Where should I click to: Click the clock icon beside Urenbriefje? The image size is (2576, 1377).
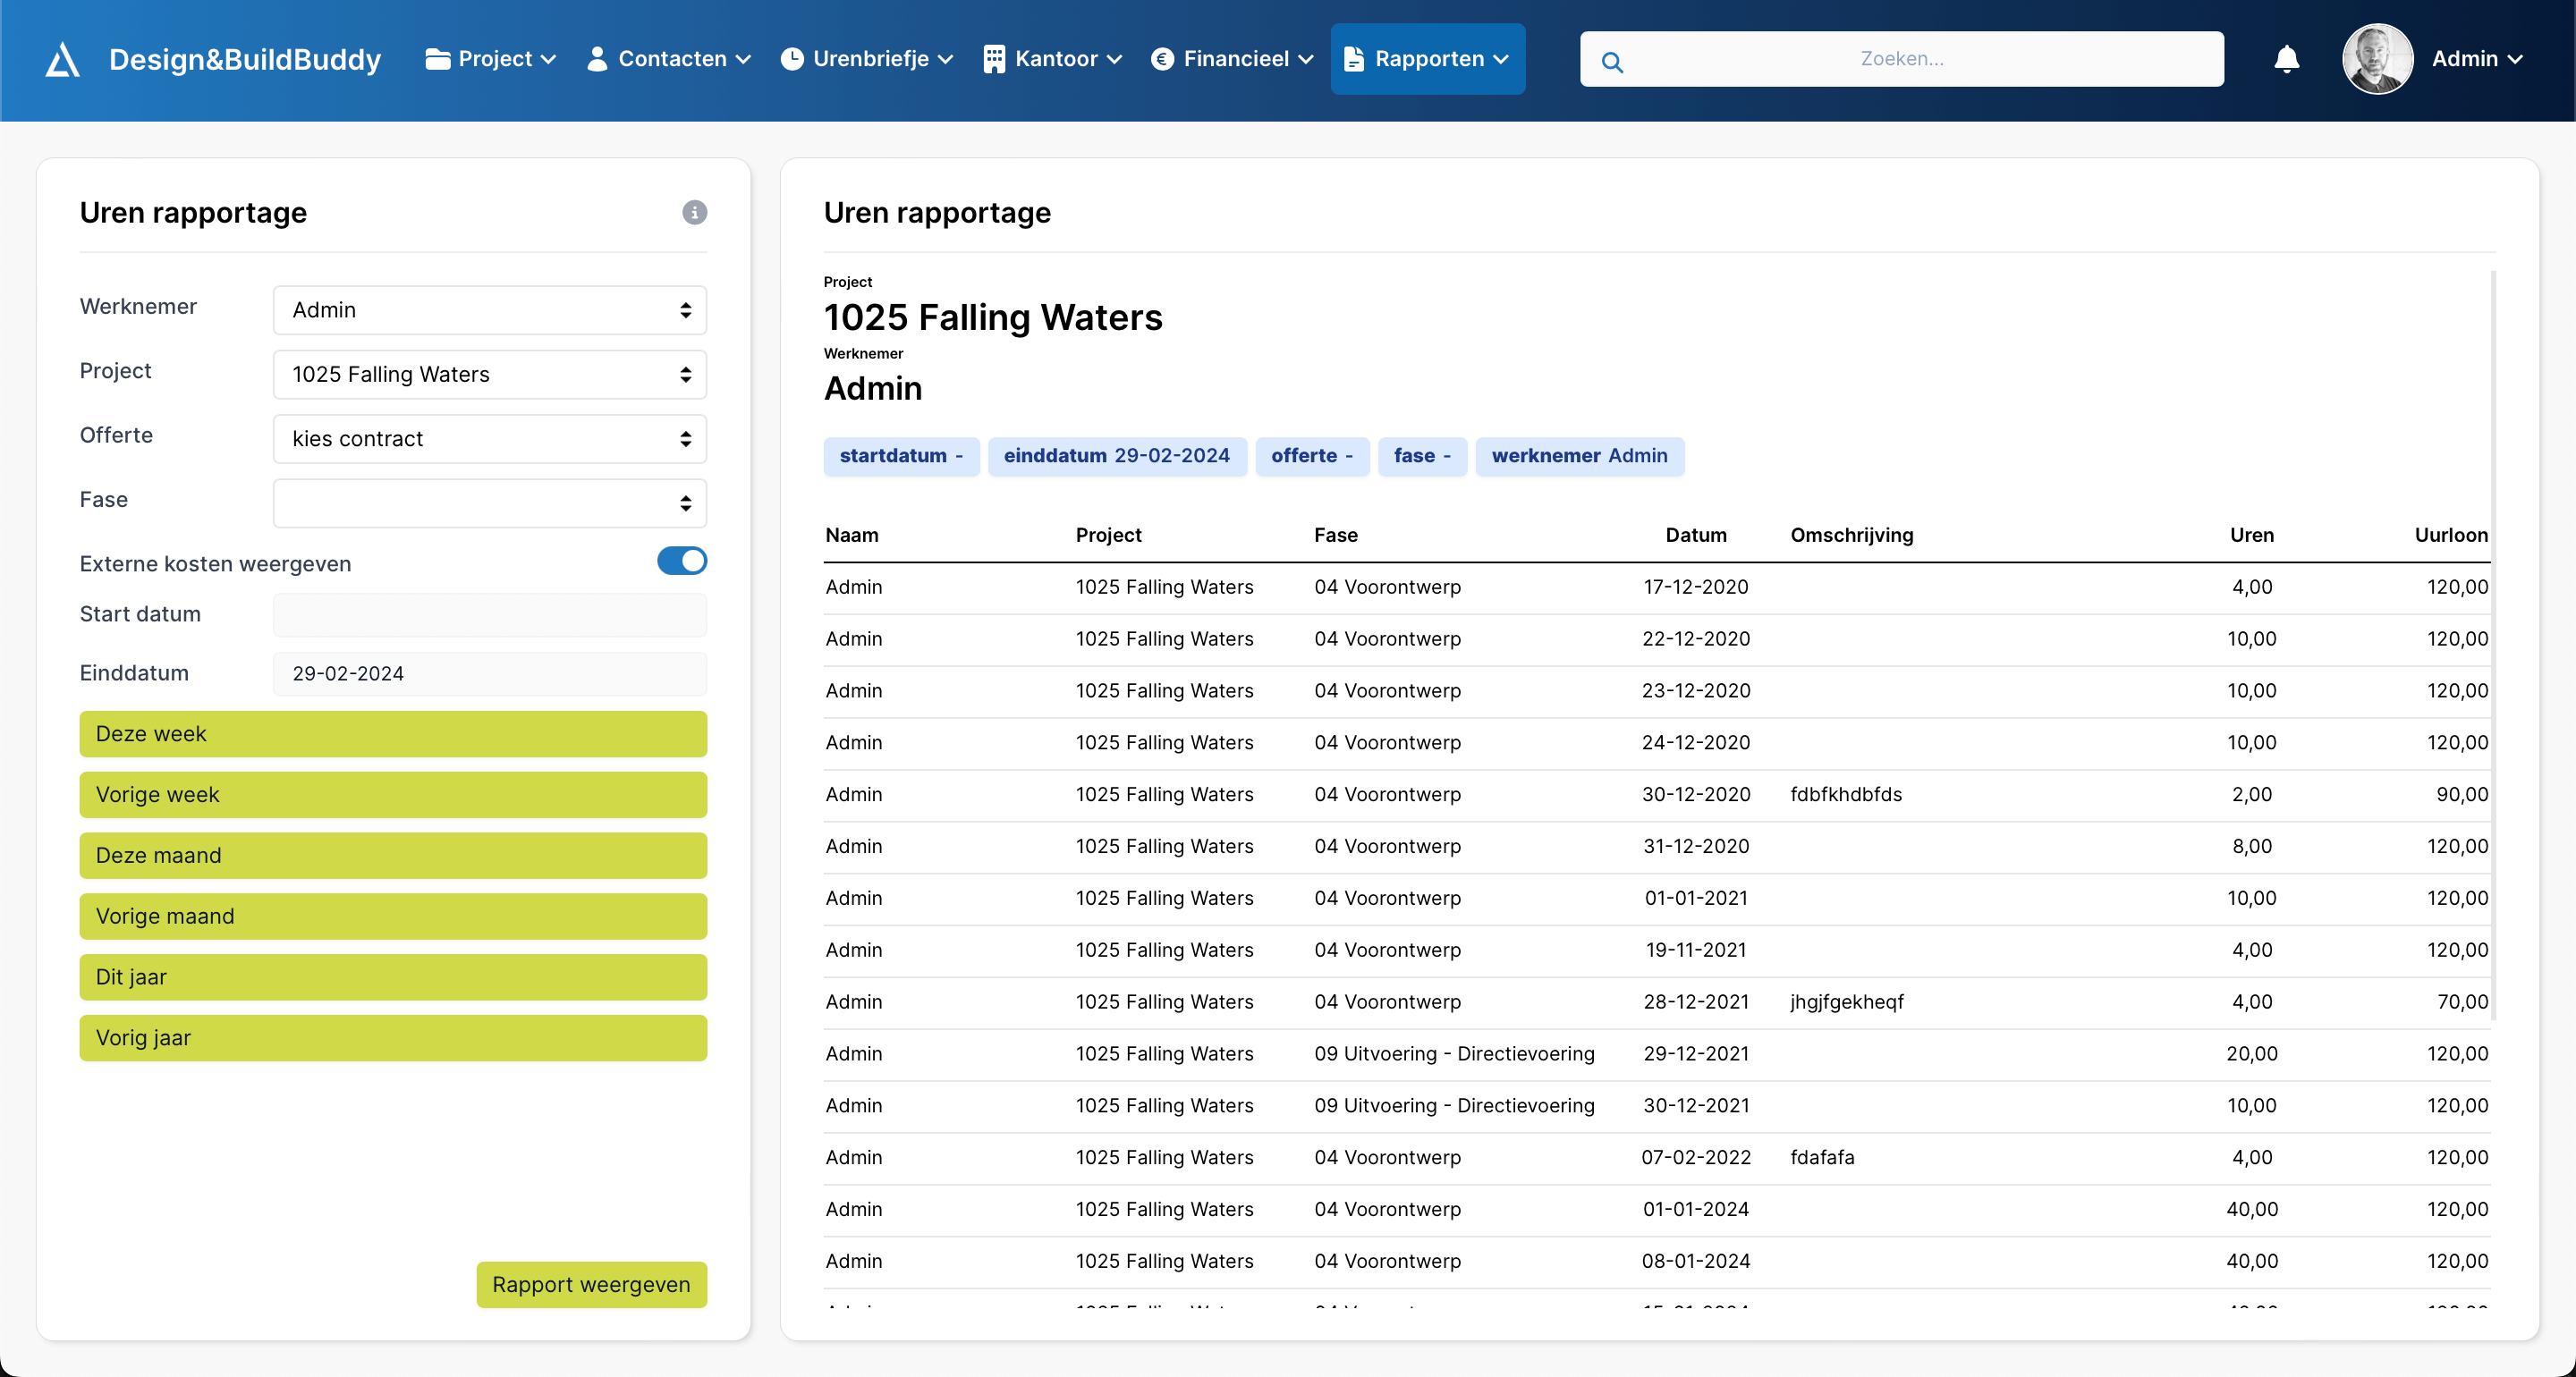tap(792, 59)
